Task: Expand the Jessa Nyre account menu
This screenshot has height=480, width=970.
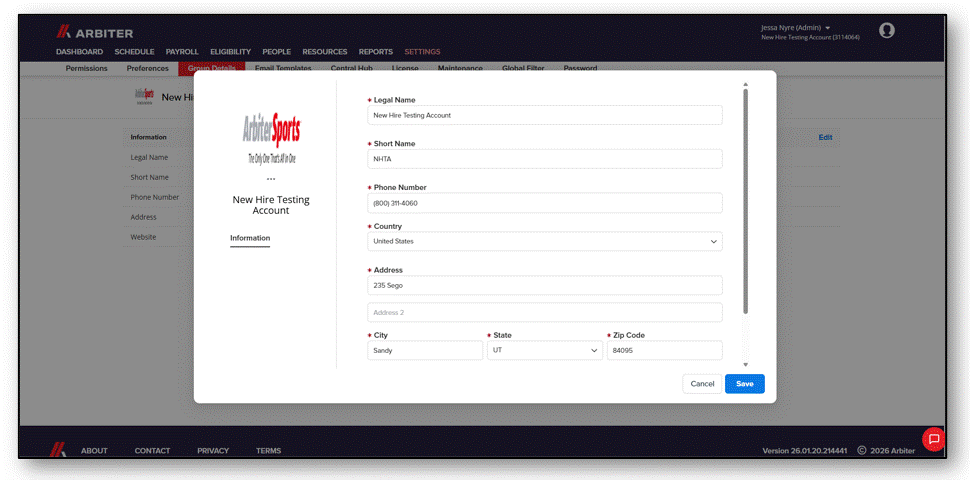Action: pyautogui.click(x=796, y=28)
